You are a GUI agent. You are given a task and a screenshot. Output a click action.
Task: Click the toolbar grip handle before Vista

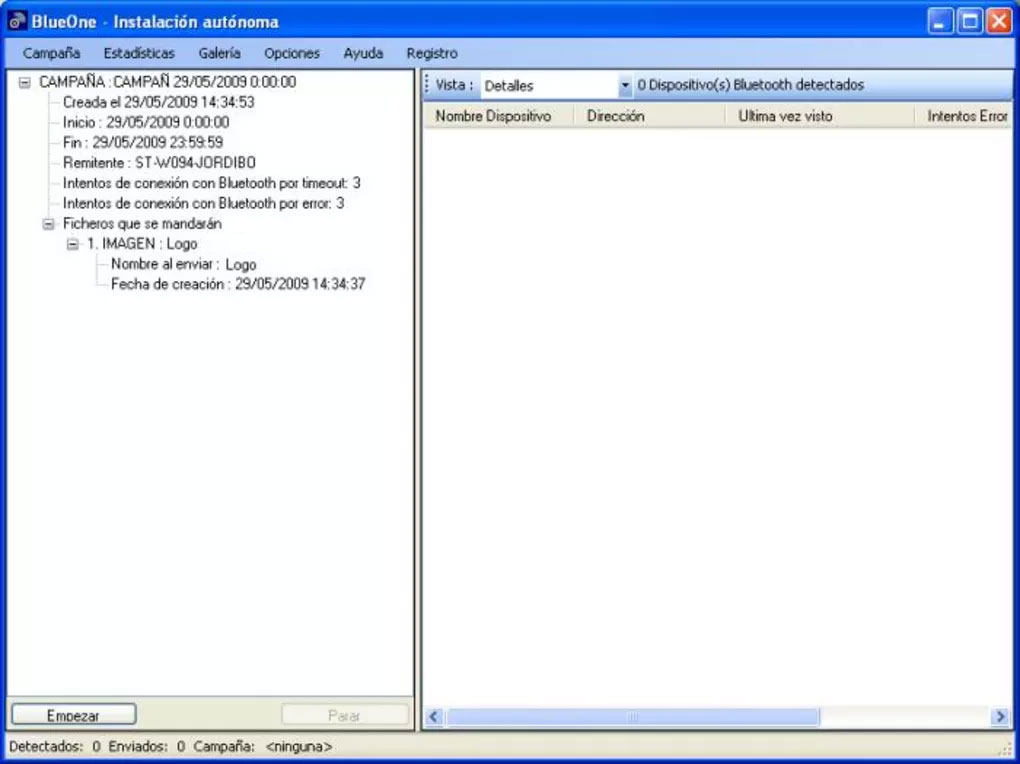427,85
